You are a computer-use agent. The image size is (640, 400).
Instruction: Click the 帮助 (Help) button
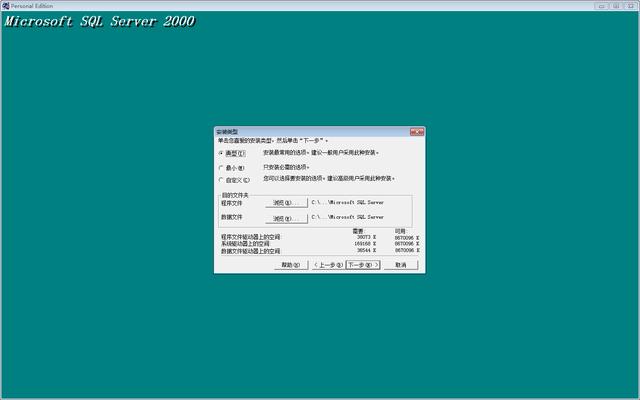click(x=291, y=265)
